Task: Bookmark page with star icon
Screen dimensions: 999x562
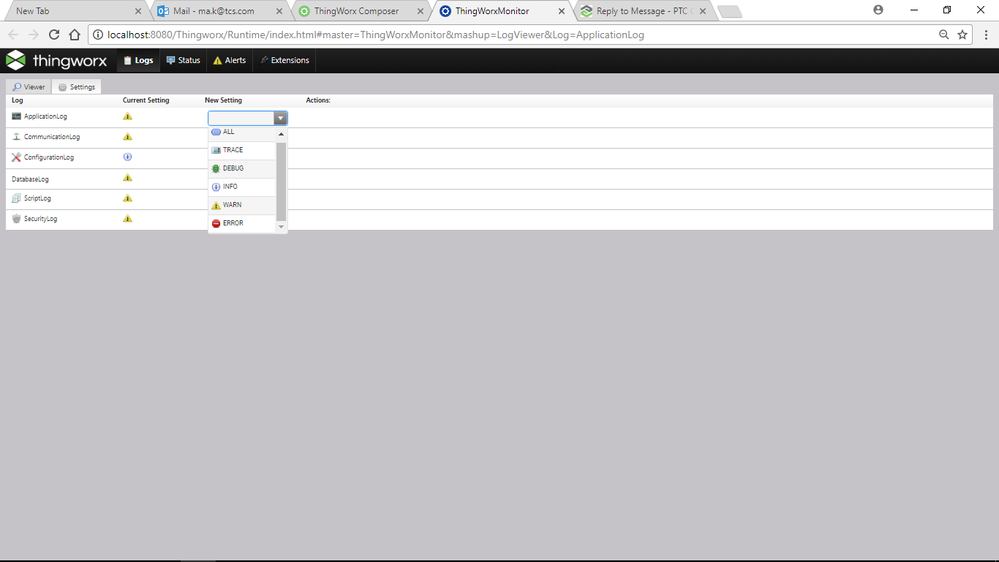Action: pyautogui.click(x=962, y=35)
